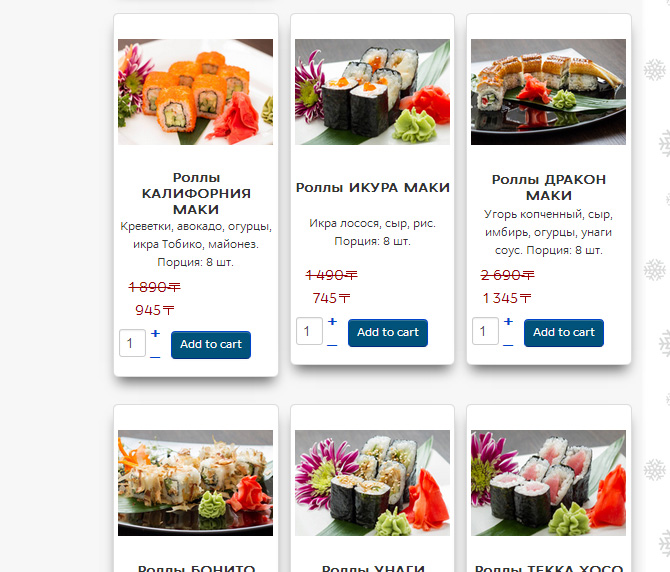The height and width of the screenshot is (572, 670).
Task: Click plus icon for Икура Маки
Action: (332, 322)
